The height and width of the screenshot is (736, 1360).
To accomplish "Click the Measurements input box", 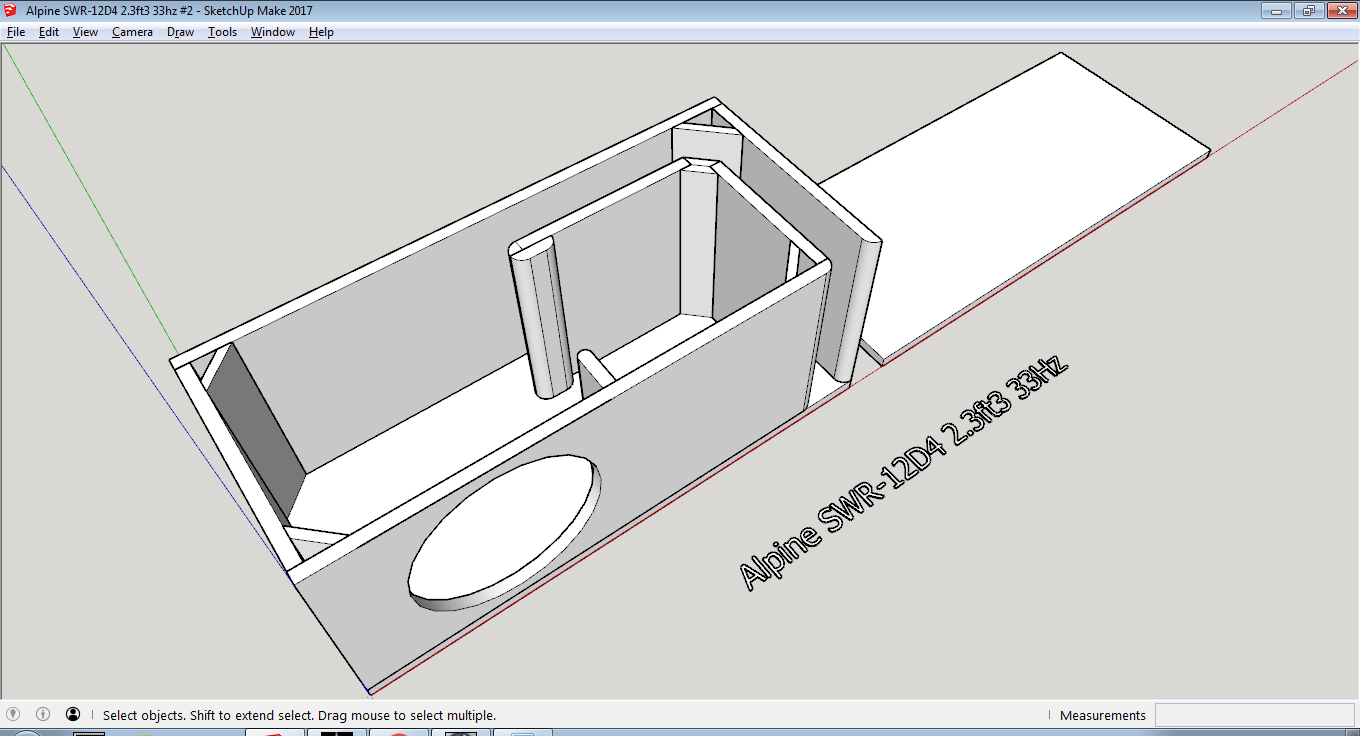I will (x=1255, y=715).
